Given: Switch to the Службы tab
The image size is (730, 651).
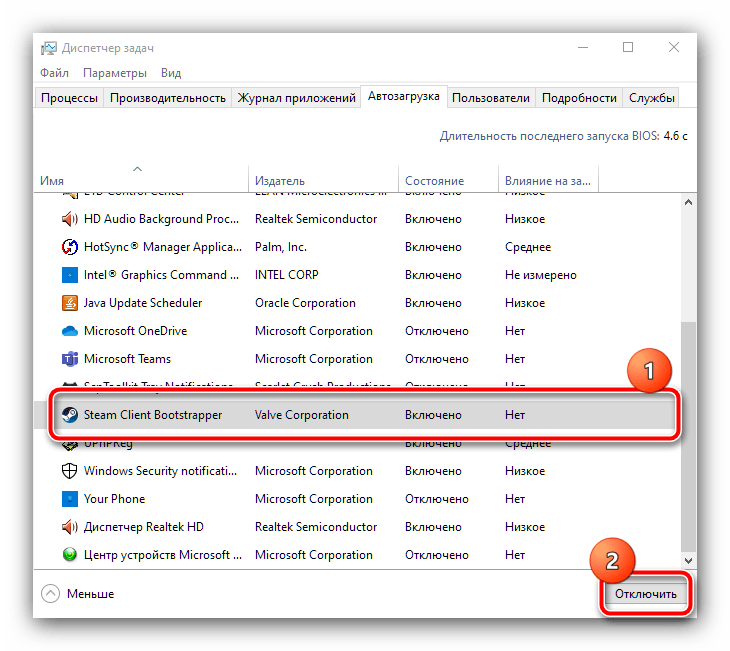Looking at the screenshot, I should (x=651, y=98).
